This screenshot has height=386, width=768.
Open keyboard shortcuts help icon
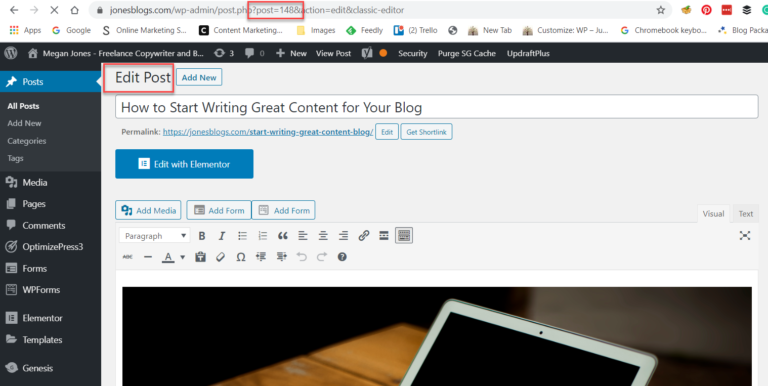point(342,257)
